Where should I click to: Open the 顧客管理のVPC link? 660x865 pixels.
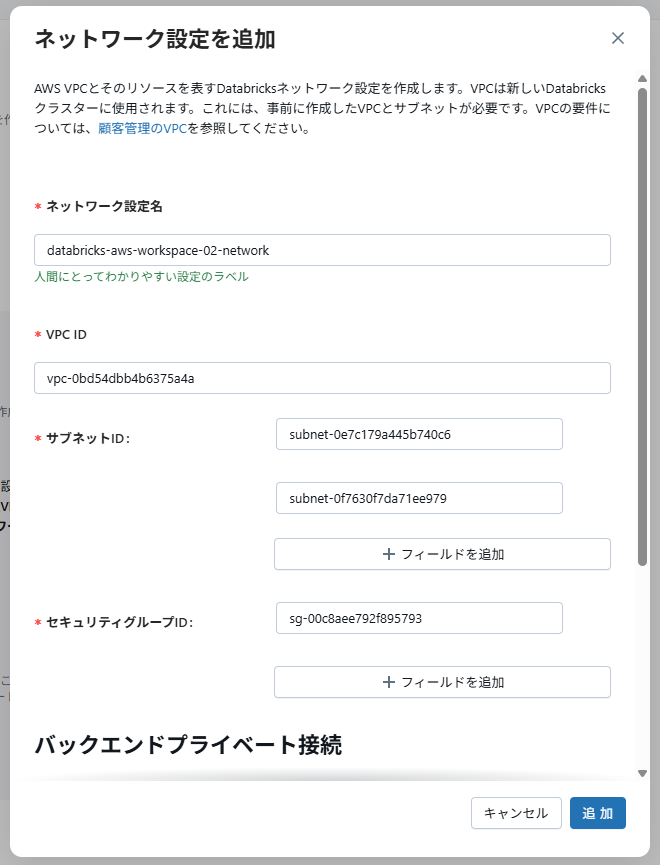142,129
